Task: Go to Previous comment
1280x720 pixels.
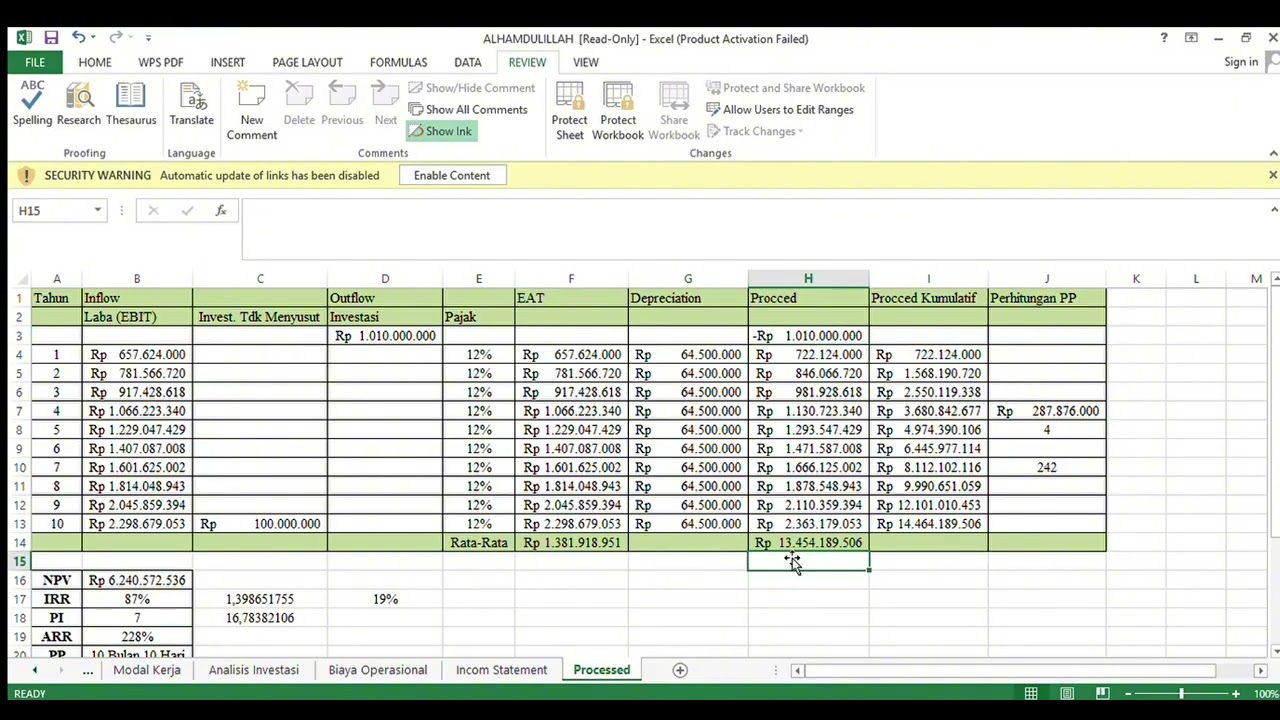Action: click(342, 104)
